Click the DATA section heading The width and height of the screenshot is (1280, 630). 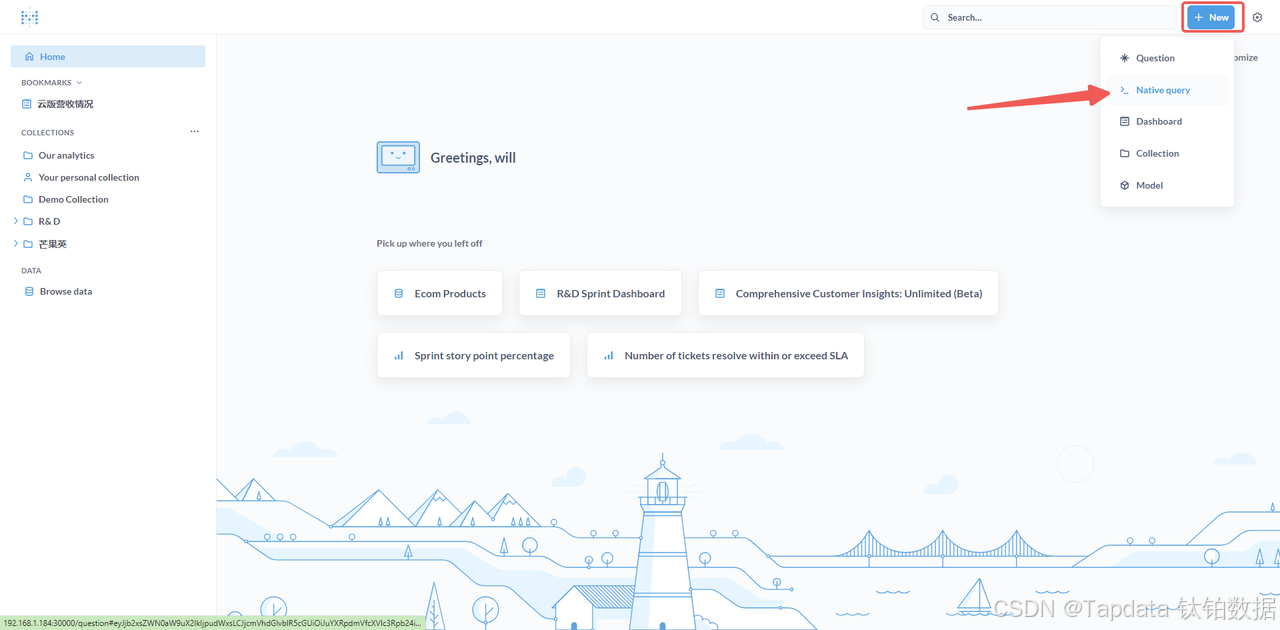click(31, 271)
